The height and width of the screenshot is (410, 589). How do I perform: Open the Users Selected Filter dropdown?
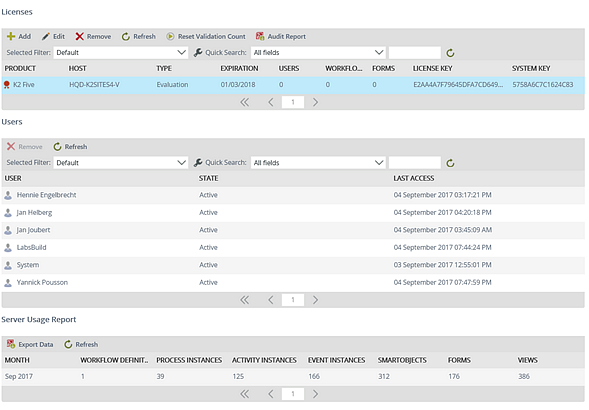[x=121, y=163]
